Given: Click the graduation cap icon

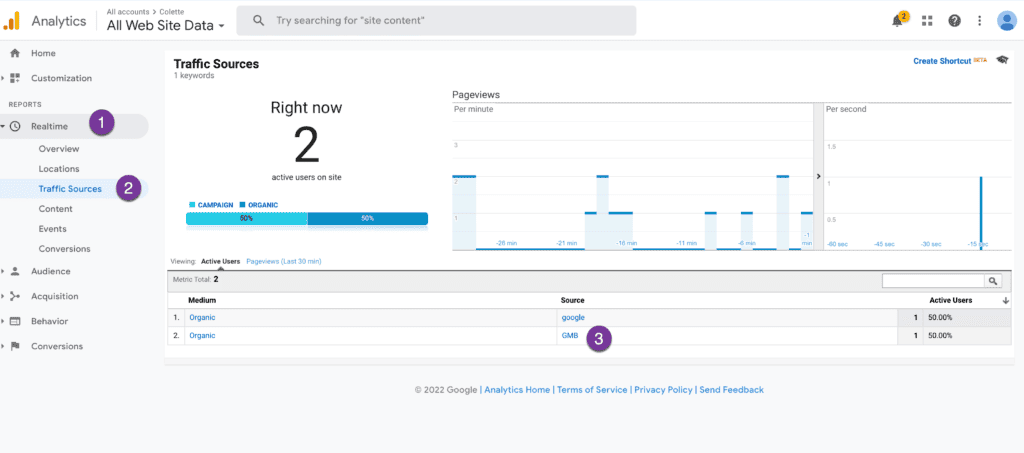Looking at the screenshot, I should click(x=1002, y=61).
